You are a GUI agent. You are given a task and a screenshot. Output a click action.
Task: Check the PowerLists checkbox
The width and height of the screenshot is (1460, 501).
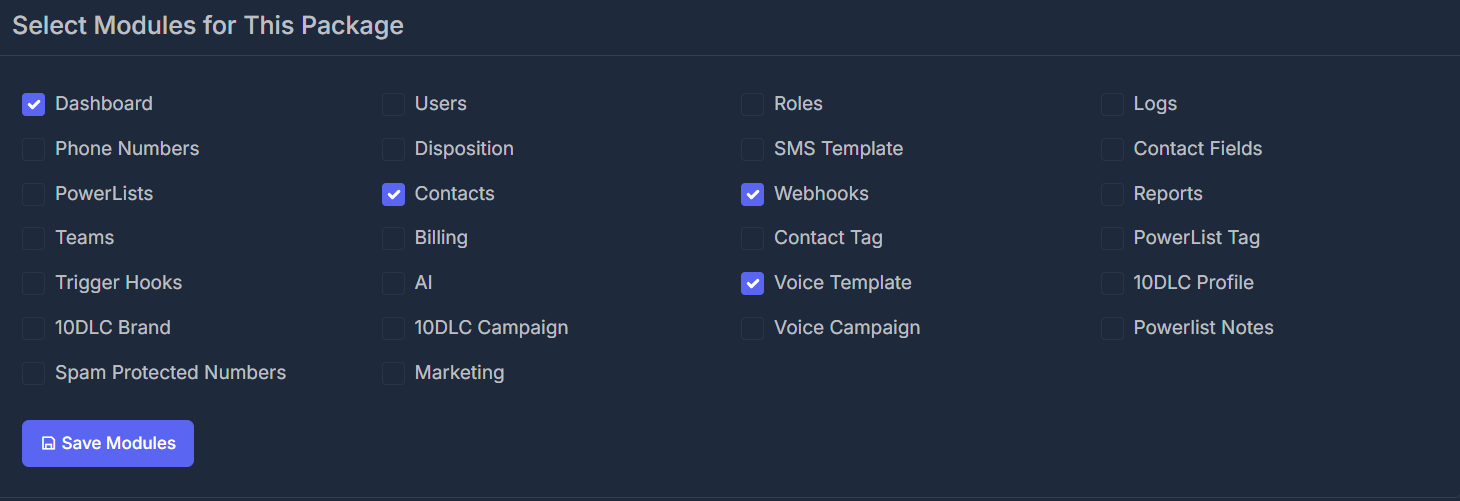click(x=34, y=194)
